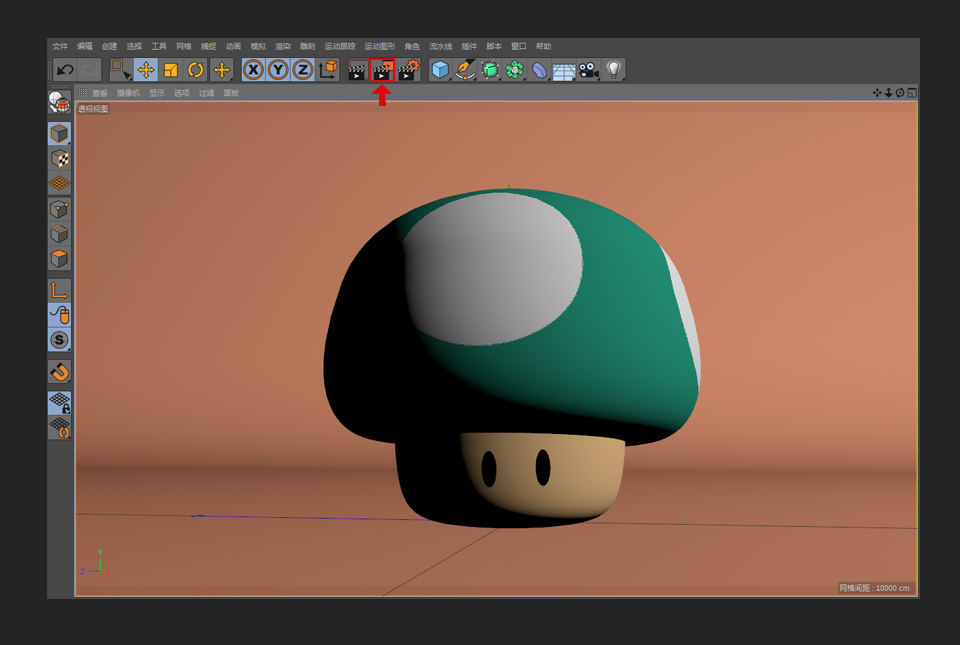The width and height of the screenshot is (960, 645).
Task: Click the camera object icon
Action: point(589,70)
